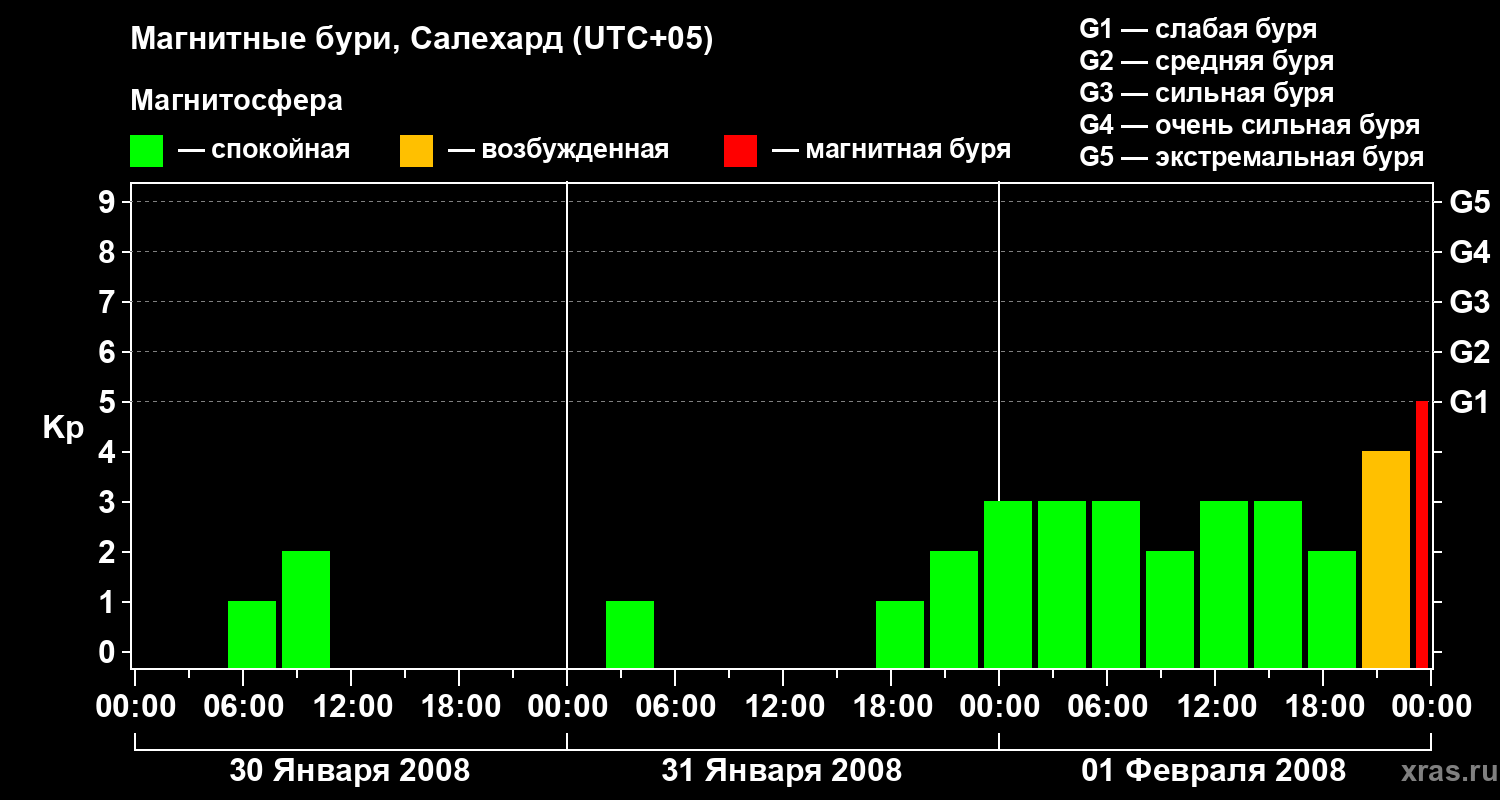Select the green Kp 2 bar on 31 Января
This screenshot has width=1500, height=800.
point(954,609)
